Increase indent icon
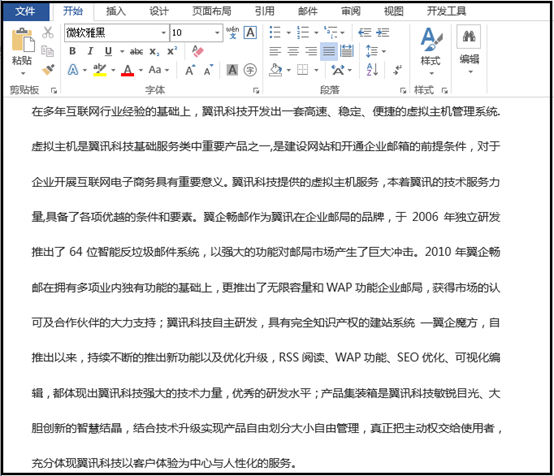 tap(383, 33)
